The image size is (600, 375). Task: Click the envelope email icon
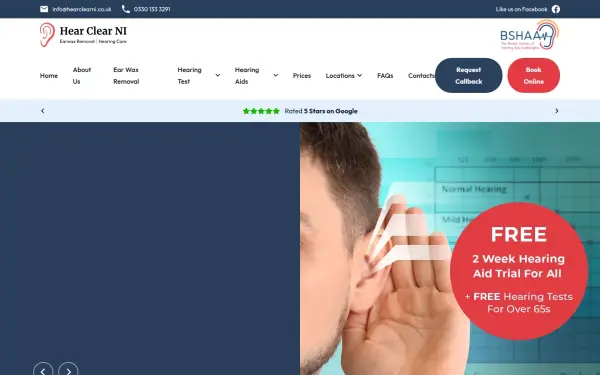[x=44, y=9]
